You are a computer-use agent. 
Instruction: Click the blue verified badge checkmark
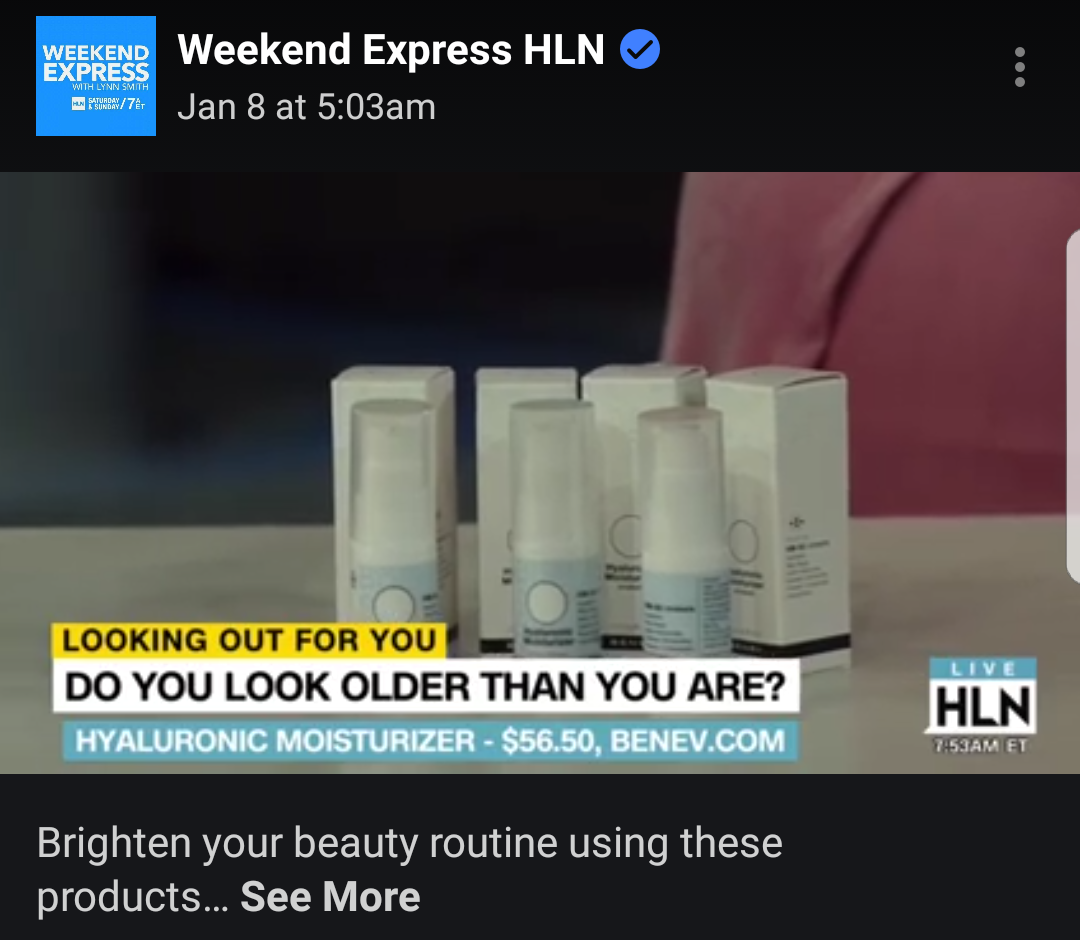coord(640,50)
